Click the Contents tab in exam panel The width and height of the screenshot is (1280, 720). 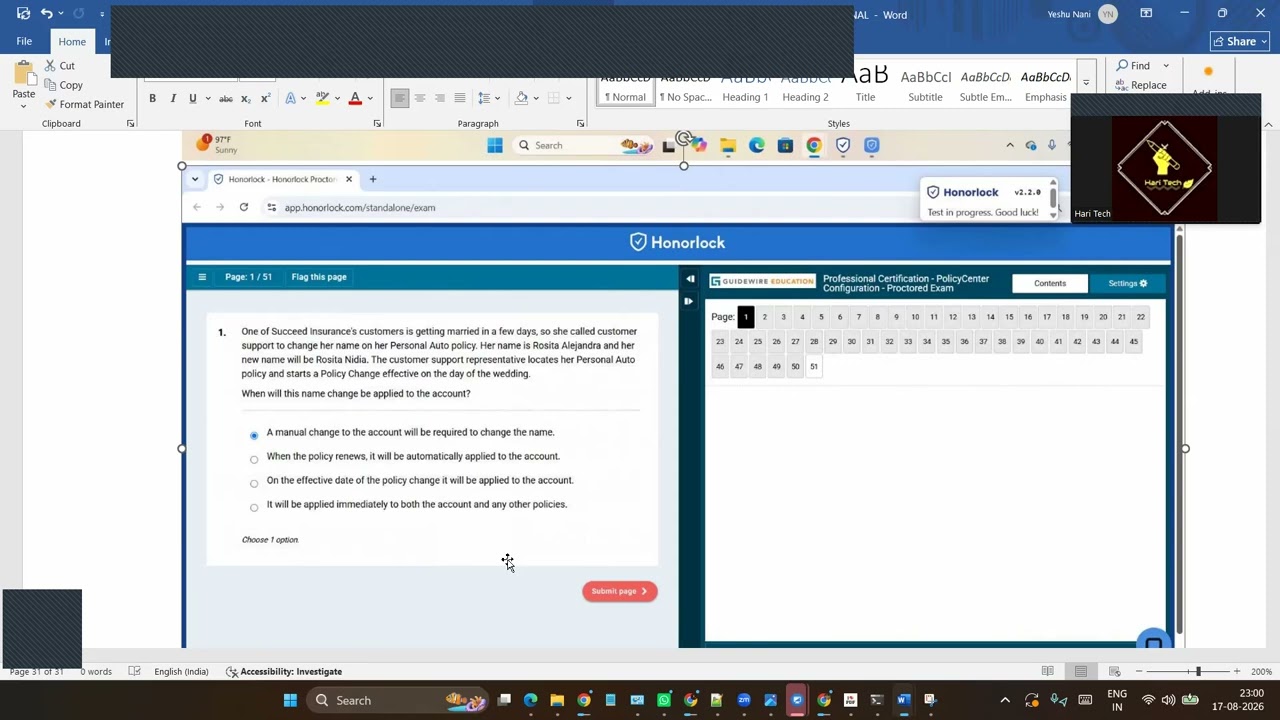(1050, 283)
